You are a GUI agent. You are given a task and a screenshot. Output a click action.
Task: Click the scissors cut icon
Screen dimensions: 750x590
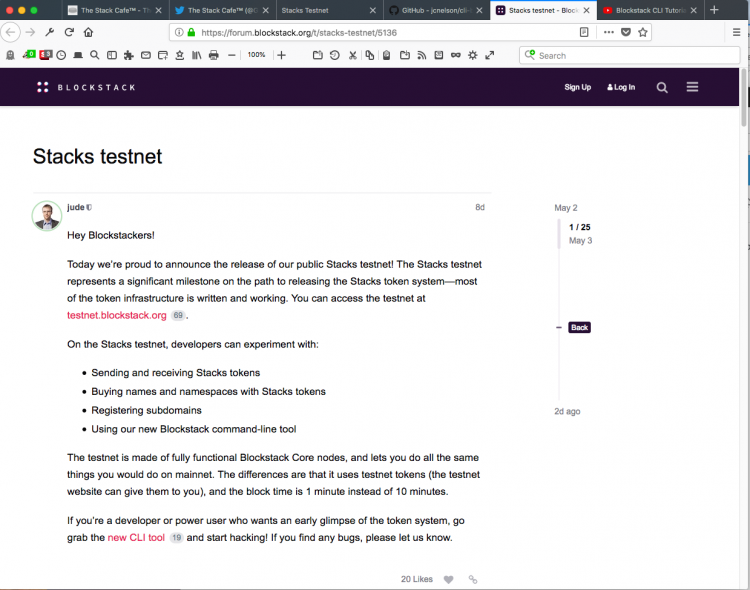(x=353, y=55)
